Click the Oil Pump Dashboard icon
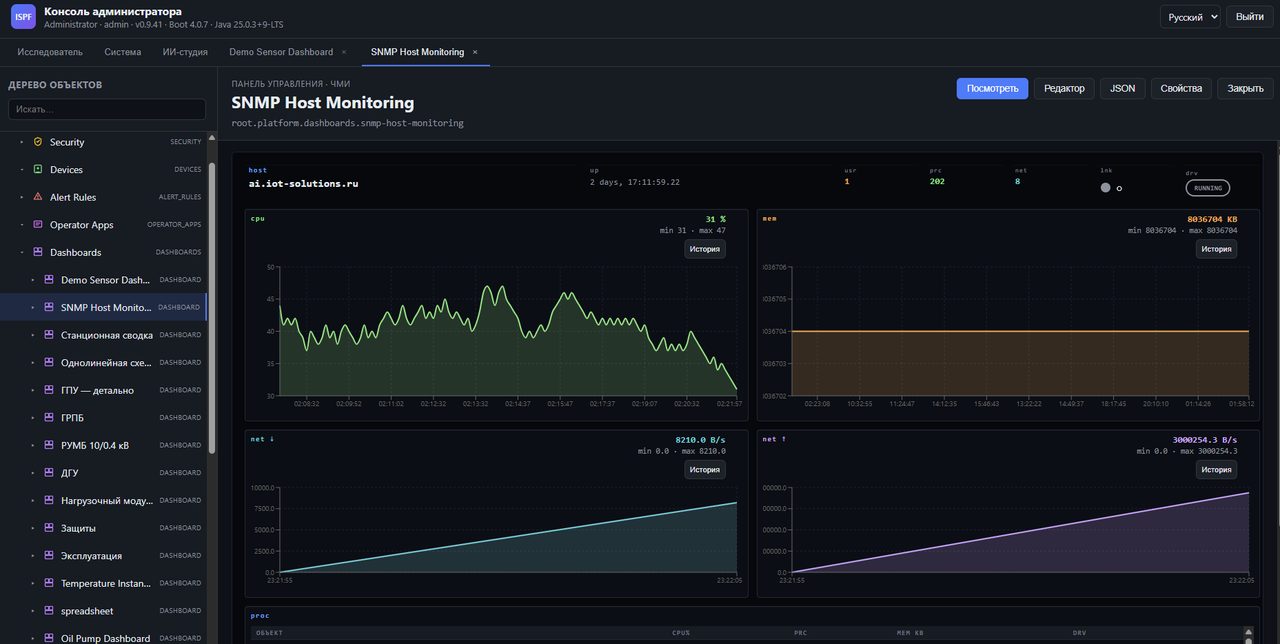The image size is (1280, 644). click(x=49, y=638)
